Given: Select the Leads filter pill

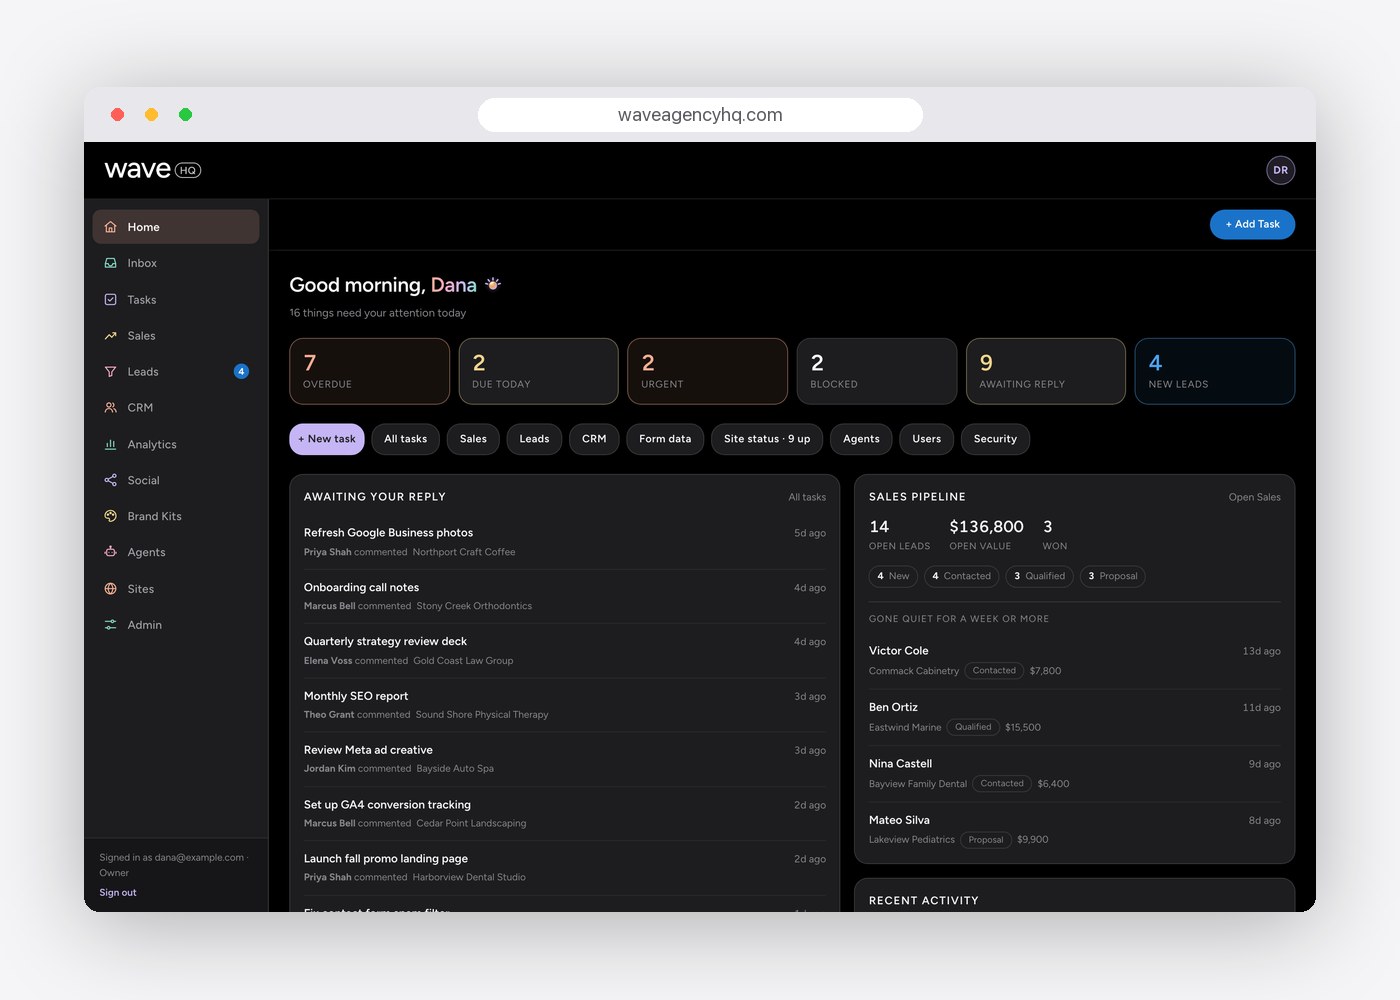Looking at the screenshot, I should (534, 439).
